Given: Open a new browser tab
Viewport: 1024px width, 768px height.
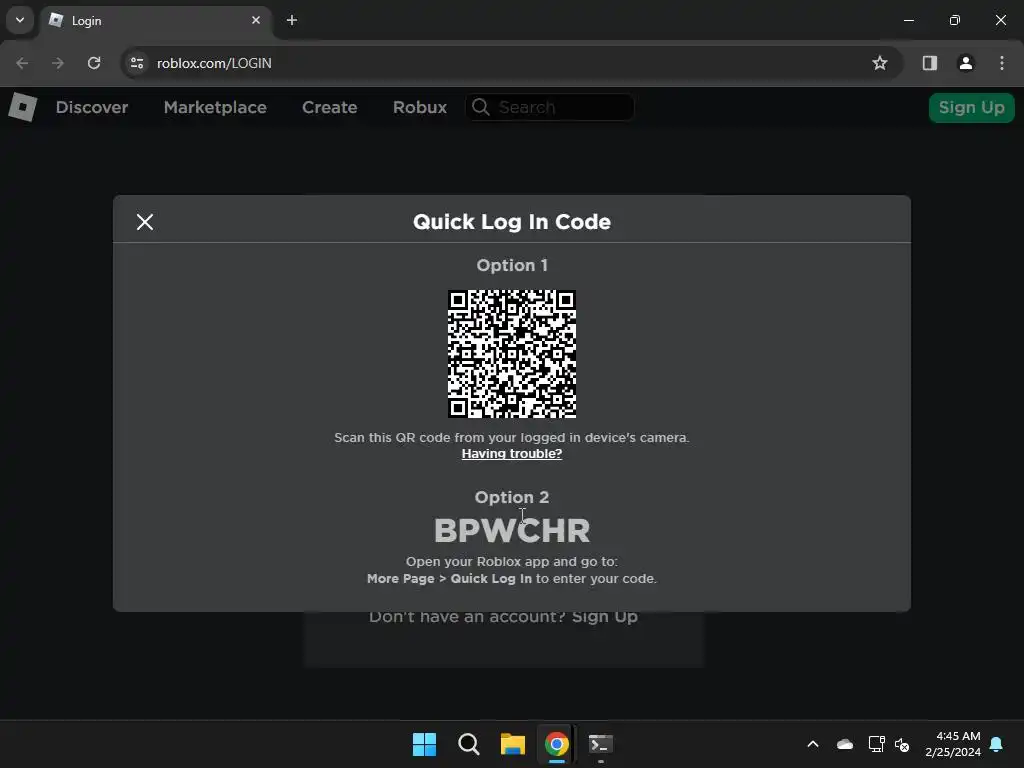Looking at the screenshot, I should [292, 20].
